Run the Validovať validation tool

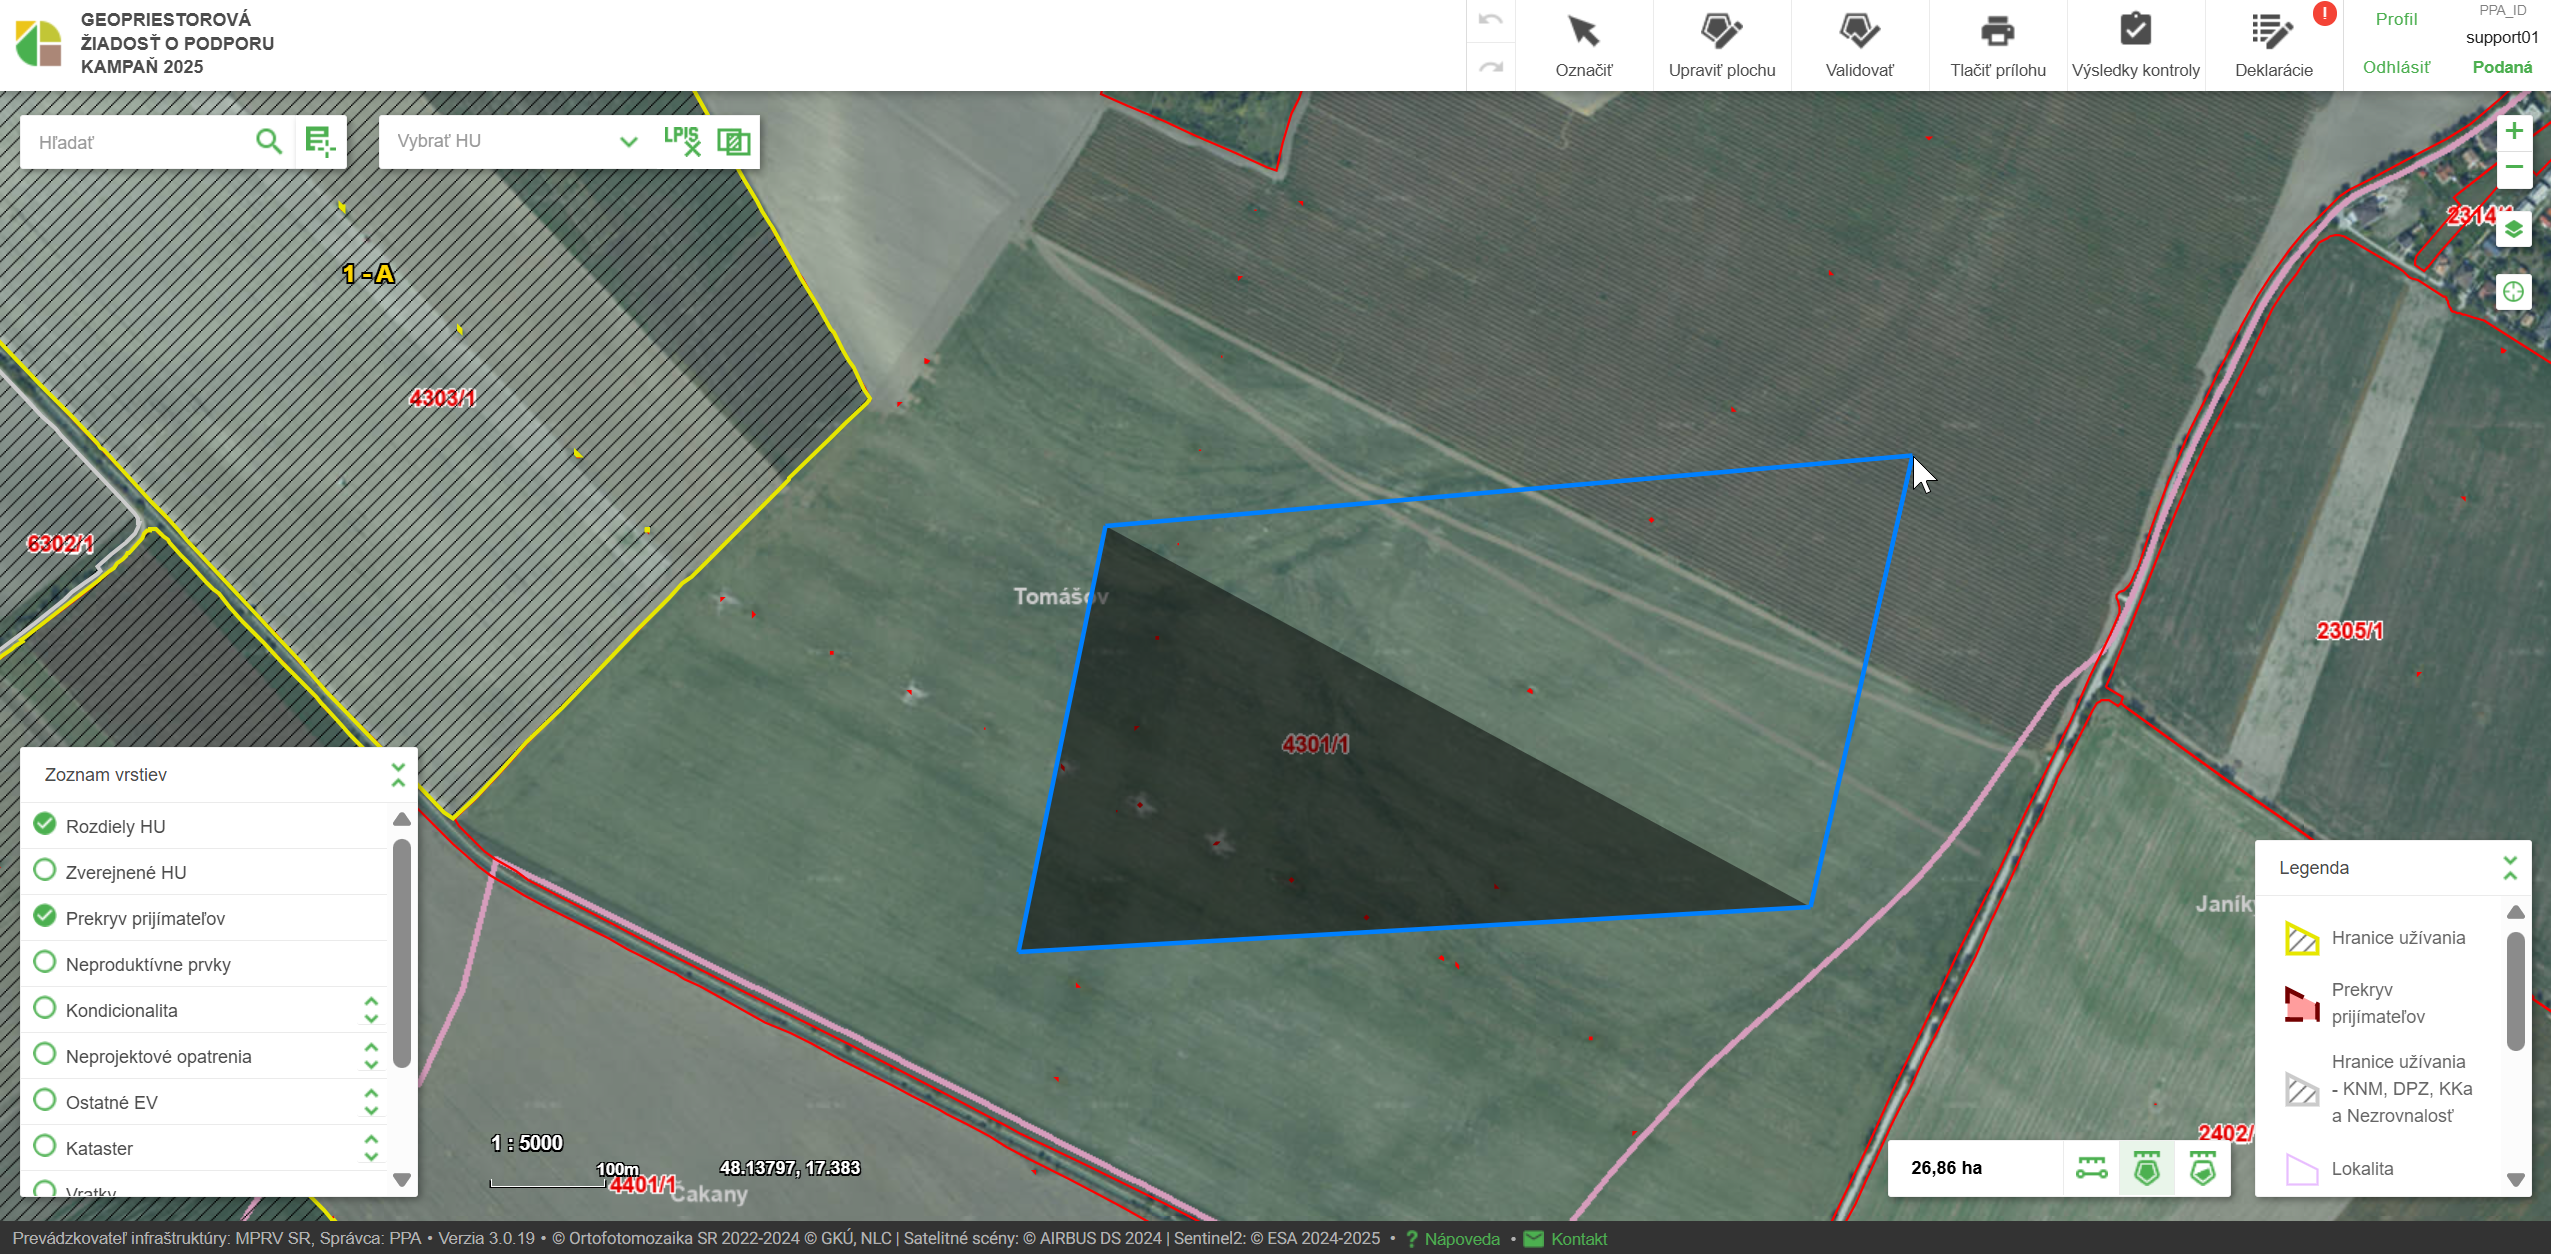[1859, 45]
